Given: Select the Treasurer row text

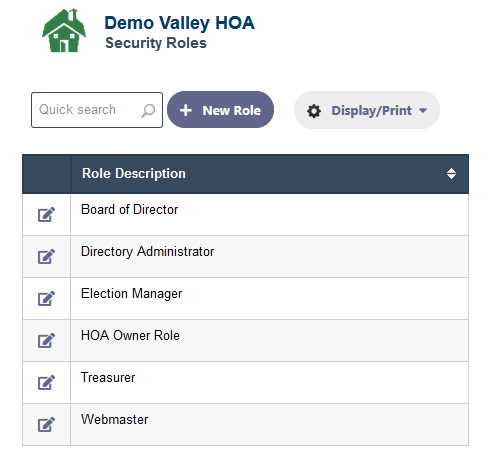Looking at the screenshot, I should pyautogui.click(x=108, y=378).
